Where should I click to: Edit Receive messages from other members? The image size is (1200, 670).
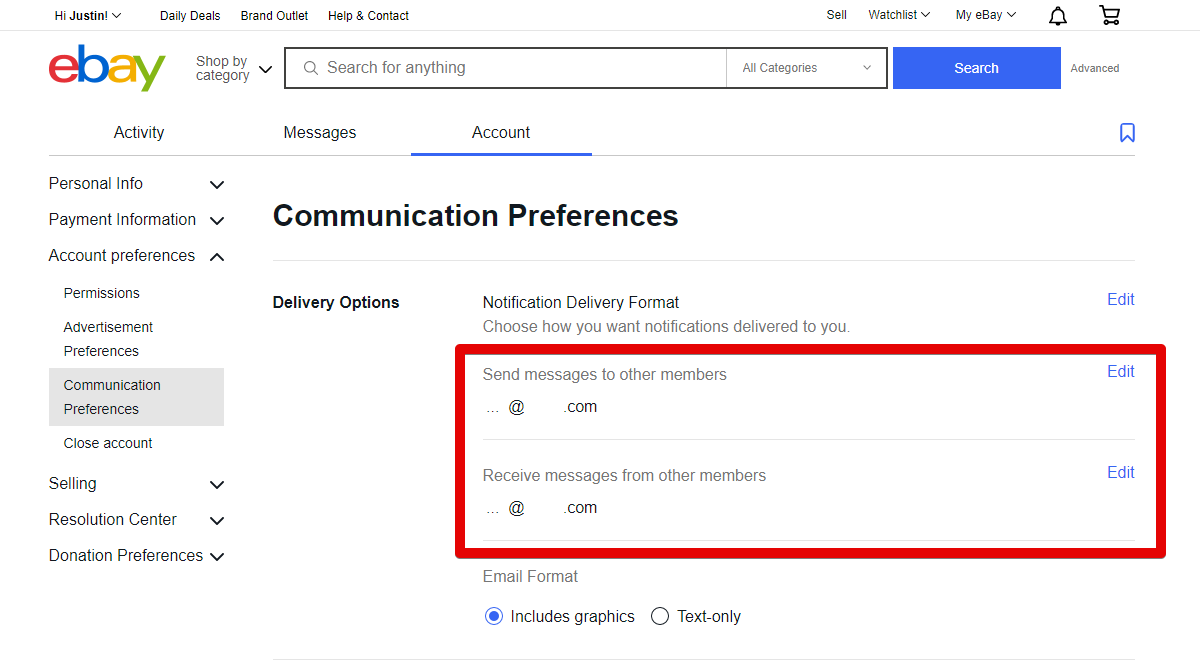[x=1120, y=473]
